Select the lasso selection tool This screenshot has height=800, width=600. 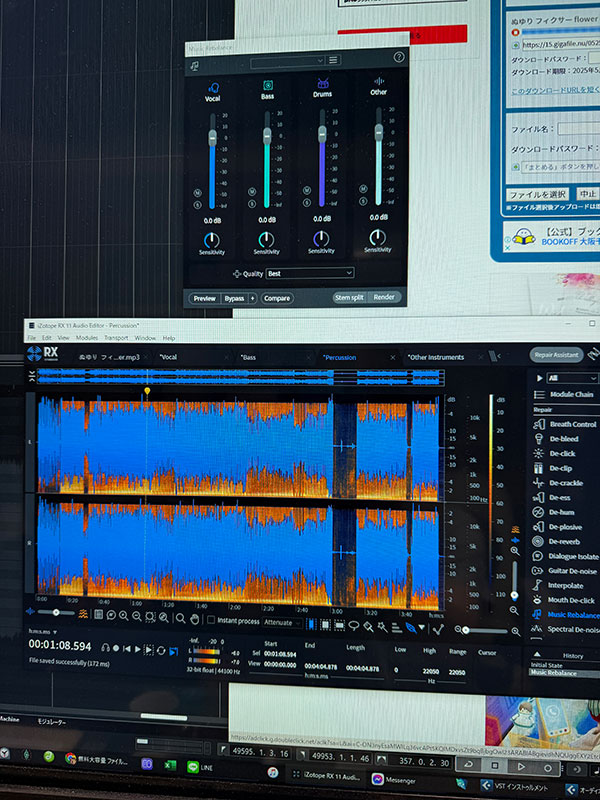pos(354,626)
